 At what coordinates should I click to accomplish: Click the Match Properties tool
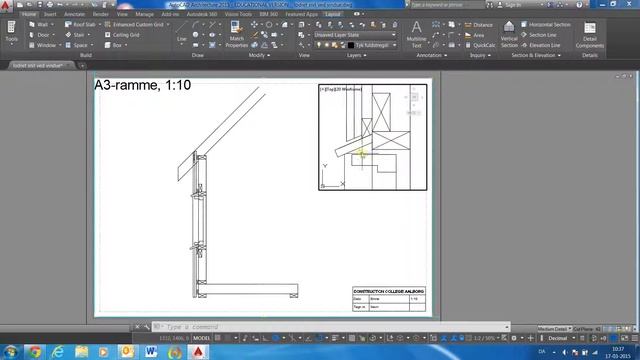[x=236, y=34]
